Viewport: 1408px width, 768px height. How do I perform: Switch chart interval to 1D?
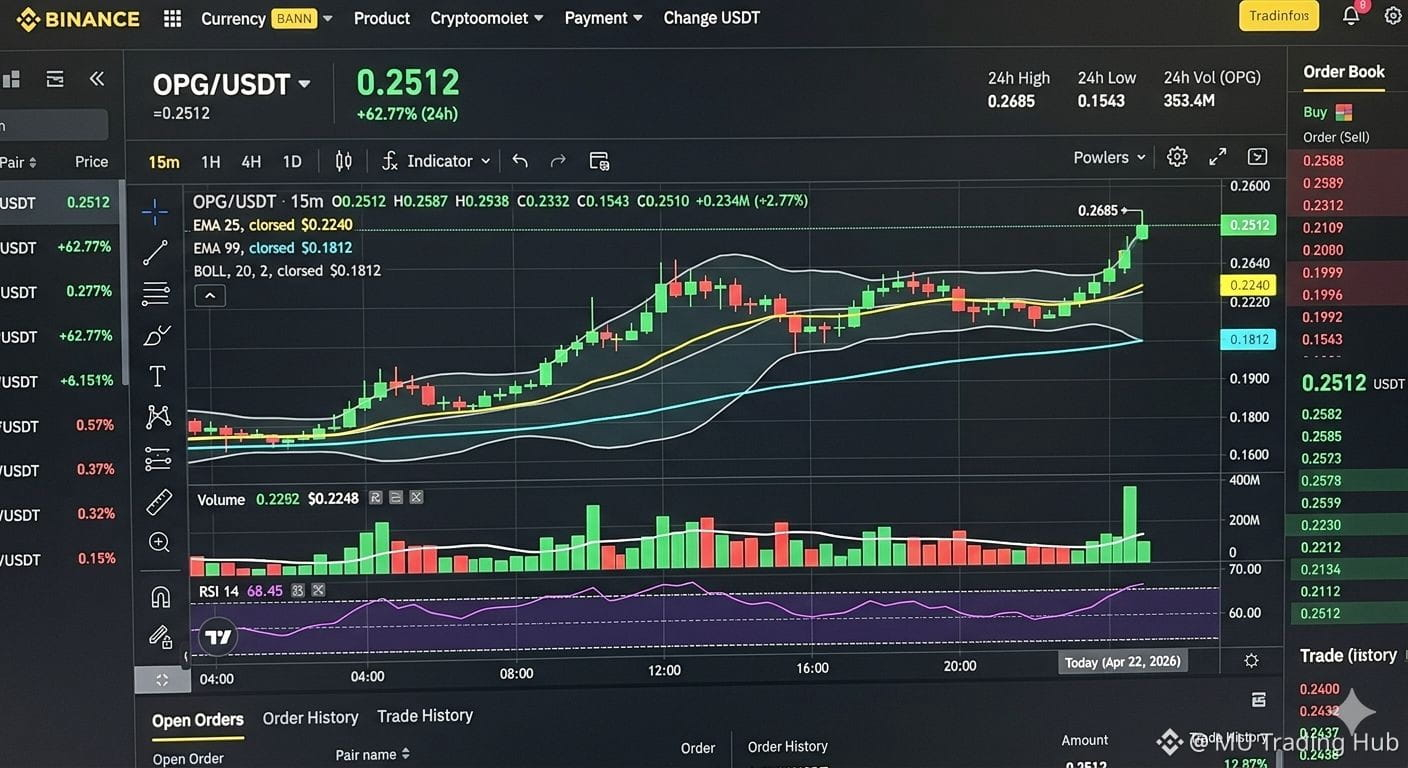[x=292, y=161]
